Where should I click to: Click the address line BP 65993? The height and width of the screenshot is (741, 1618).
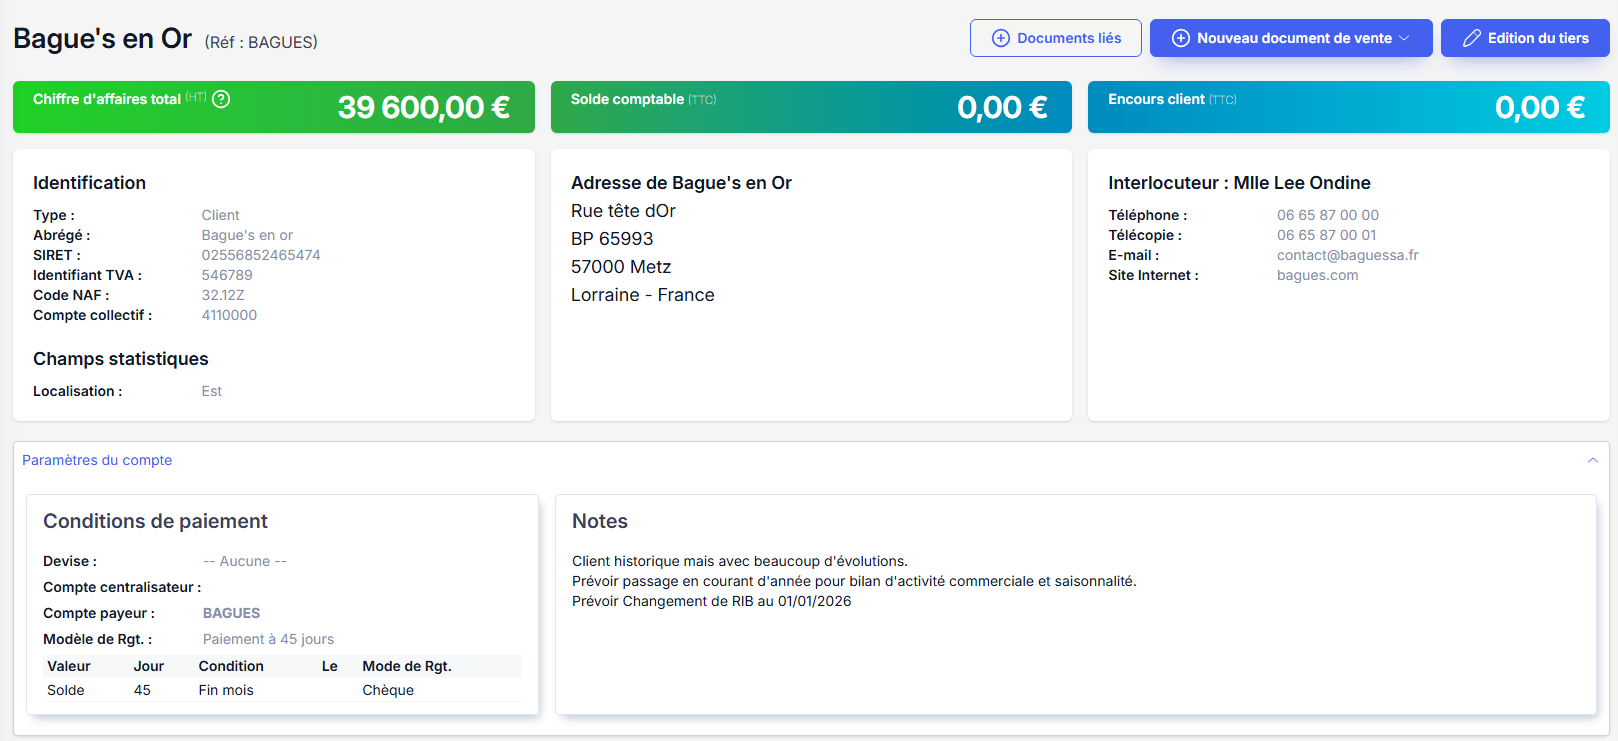pyautogui.click(x=612, y=239)
